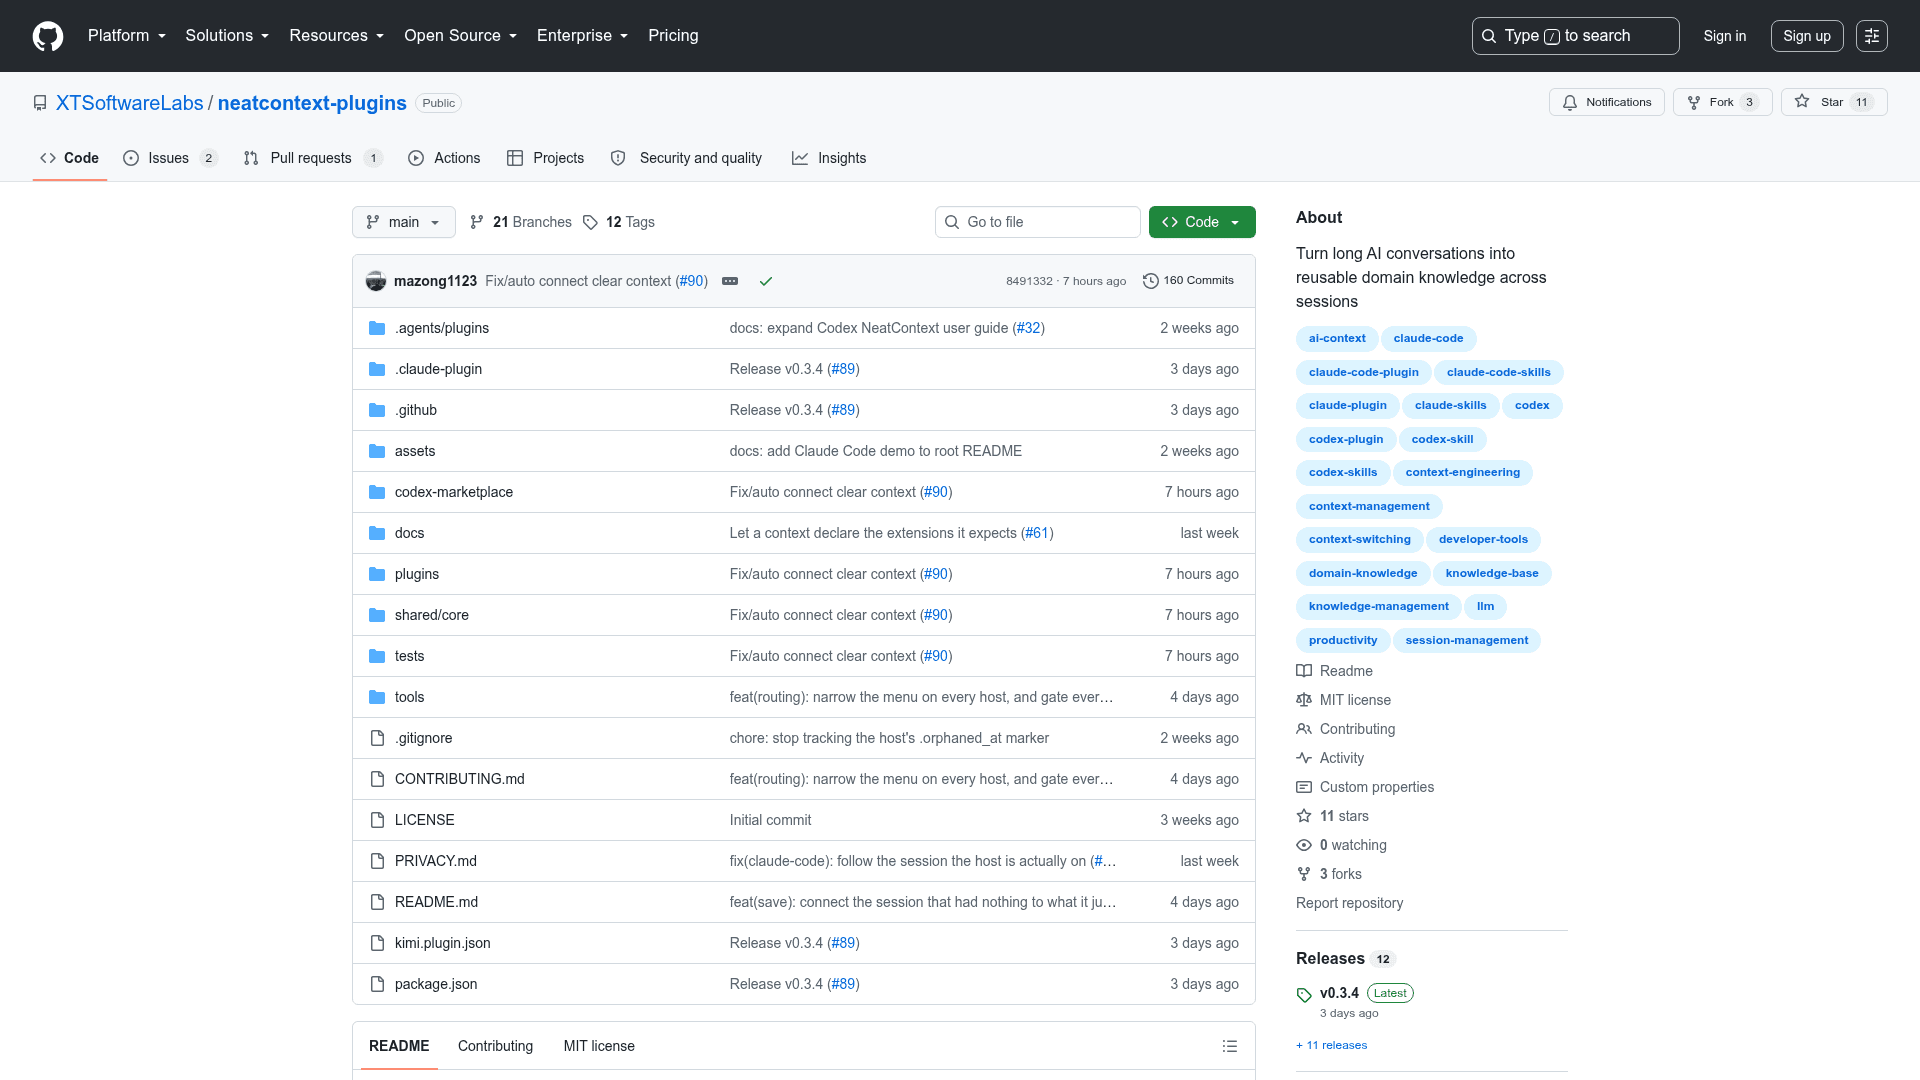The image size is (1920, 1080).
Task: Focus the Type / to search field
Action: pos(1575,36)
